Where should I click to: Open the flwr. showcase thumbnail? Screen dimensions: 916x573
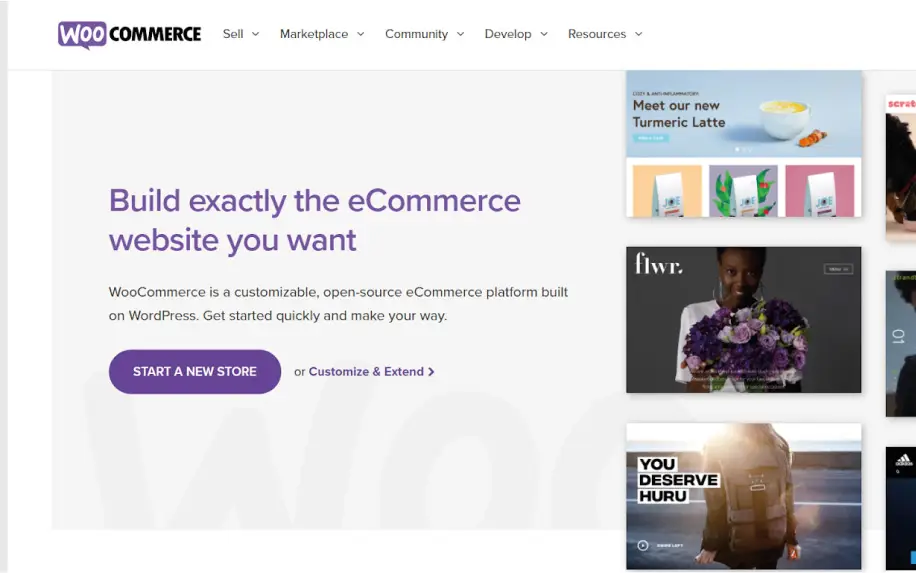click(x=744, y=320)
